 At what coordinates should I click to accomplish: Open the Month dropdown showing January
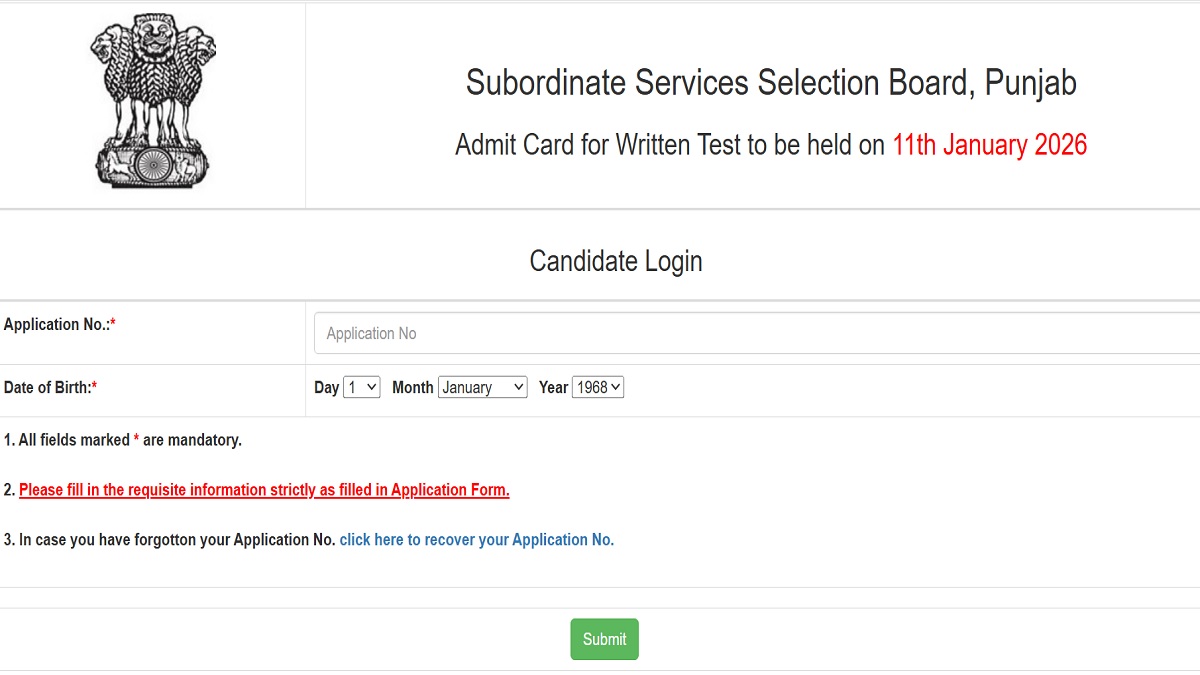482,387
